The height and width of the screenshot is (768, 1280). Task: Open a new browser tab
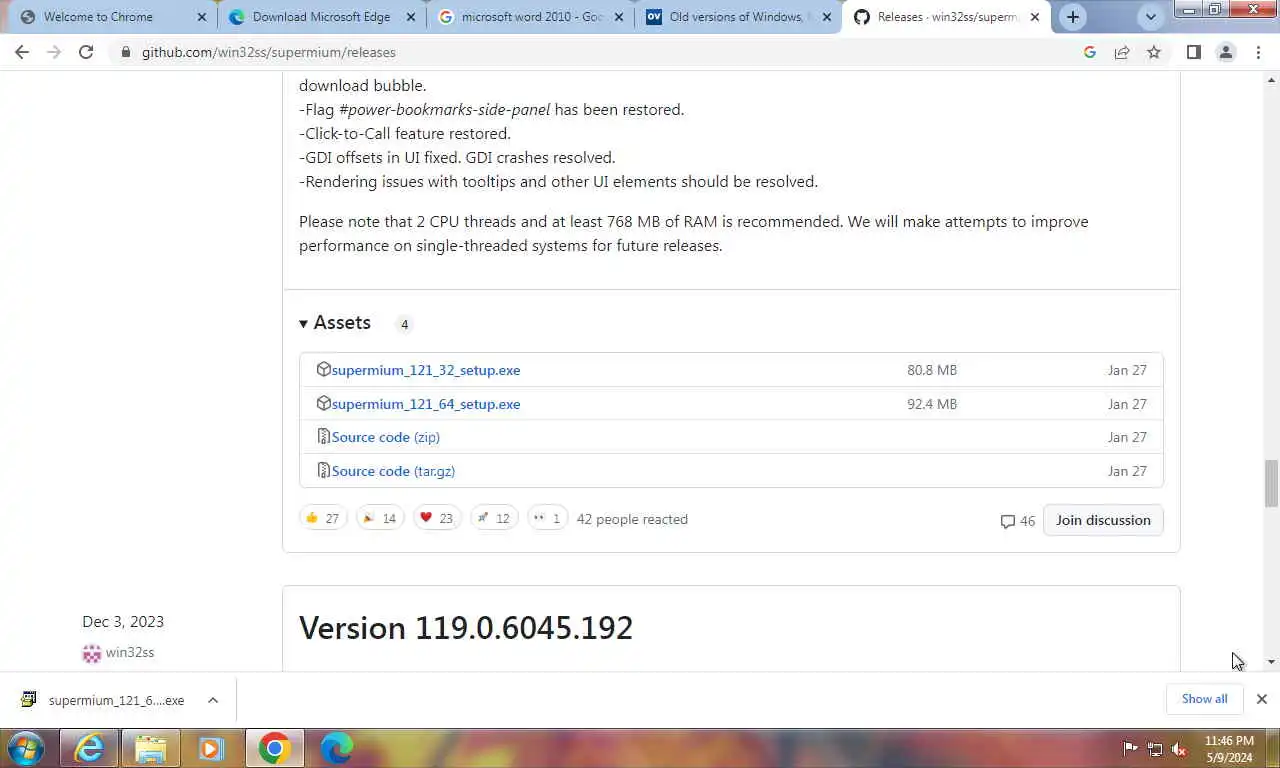click(1073, 17)
